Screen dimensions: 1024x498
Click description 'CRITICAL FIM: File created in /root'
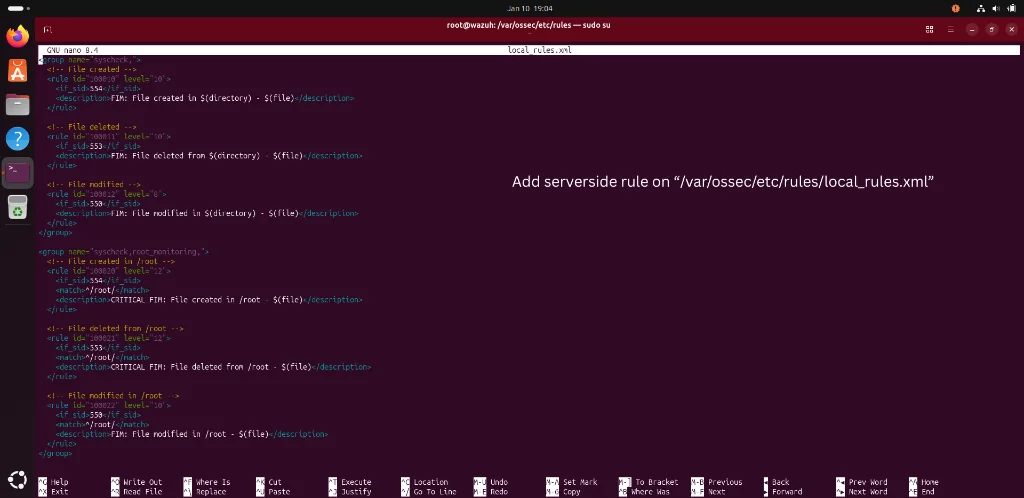click(208, 300)
